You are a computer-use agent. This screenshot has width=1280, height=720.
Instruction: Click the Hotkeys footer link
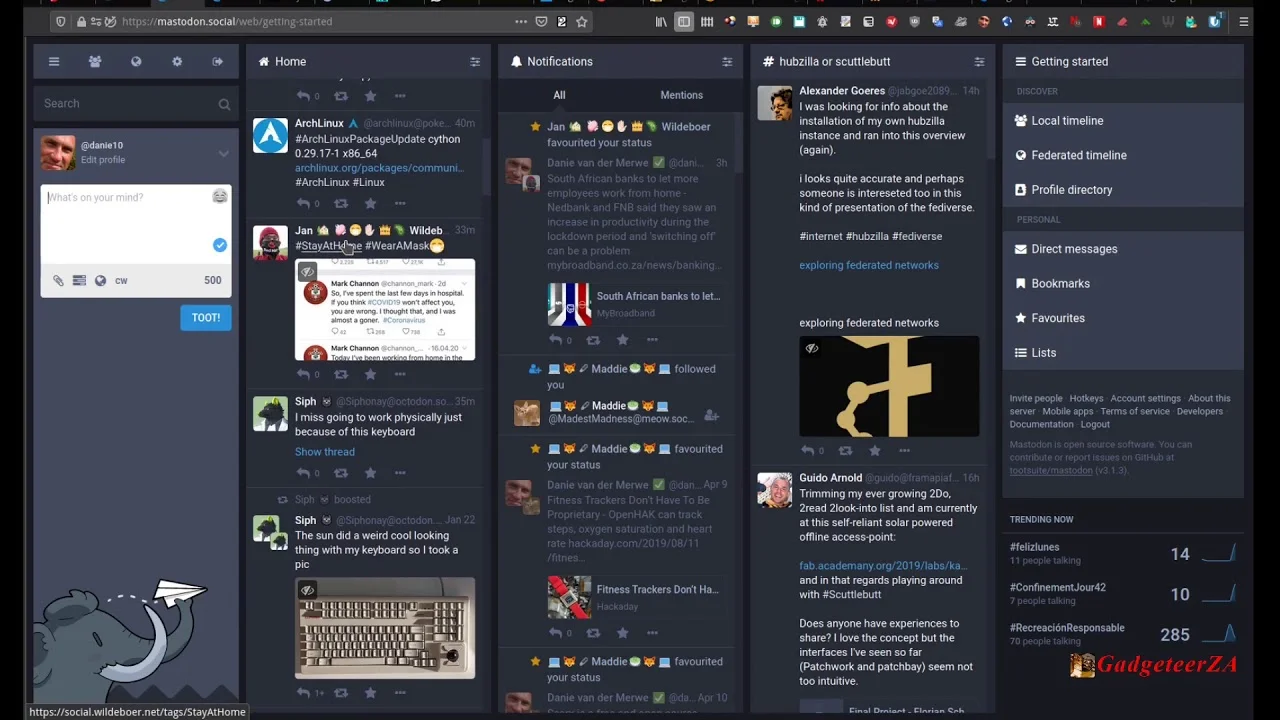coord(1086,398)
